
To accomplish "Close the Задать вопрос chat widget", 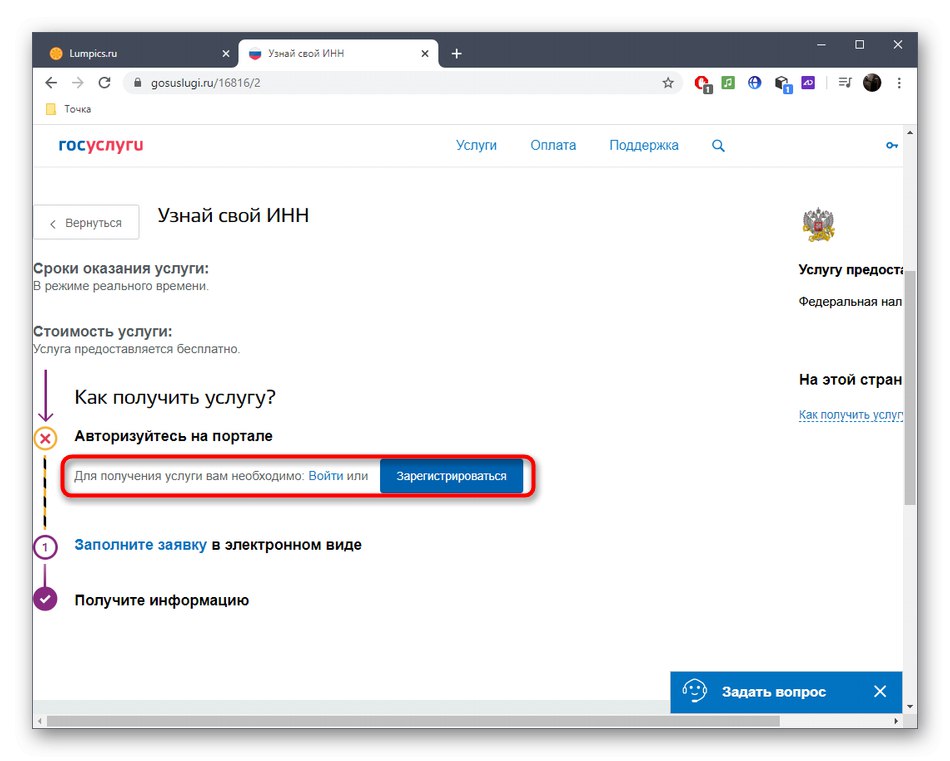I will 880,691.
